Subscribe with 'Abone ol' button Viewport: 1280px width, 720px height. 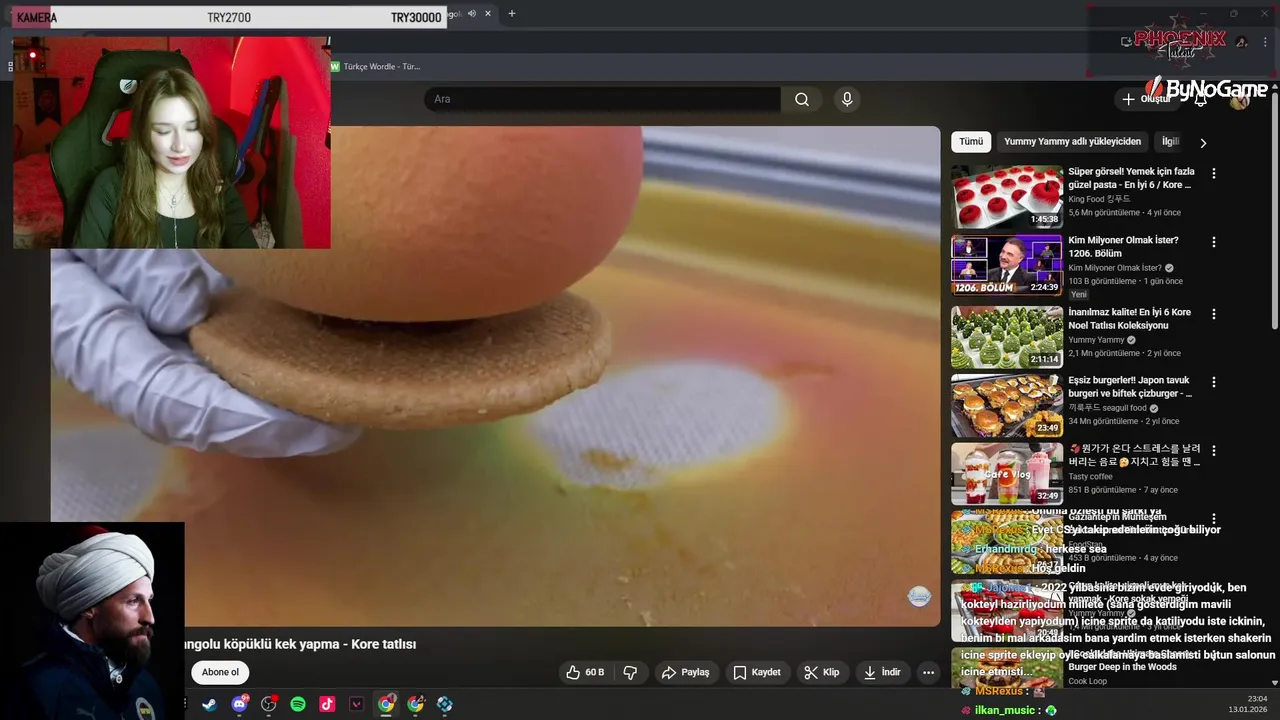[220, 672]
